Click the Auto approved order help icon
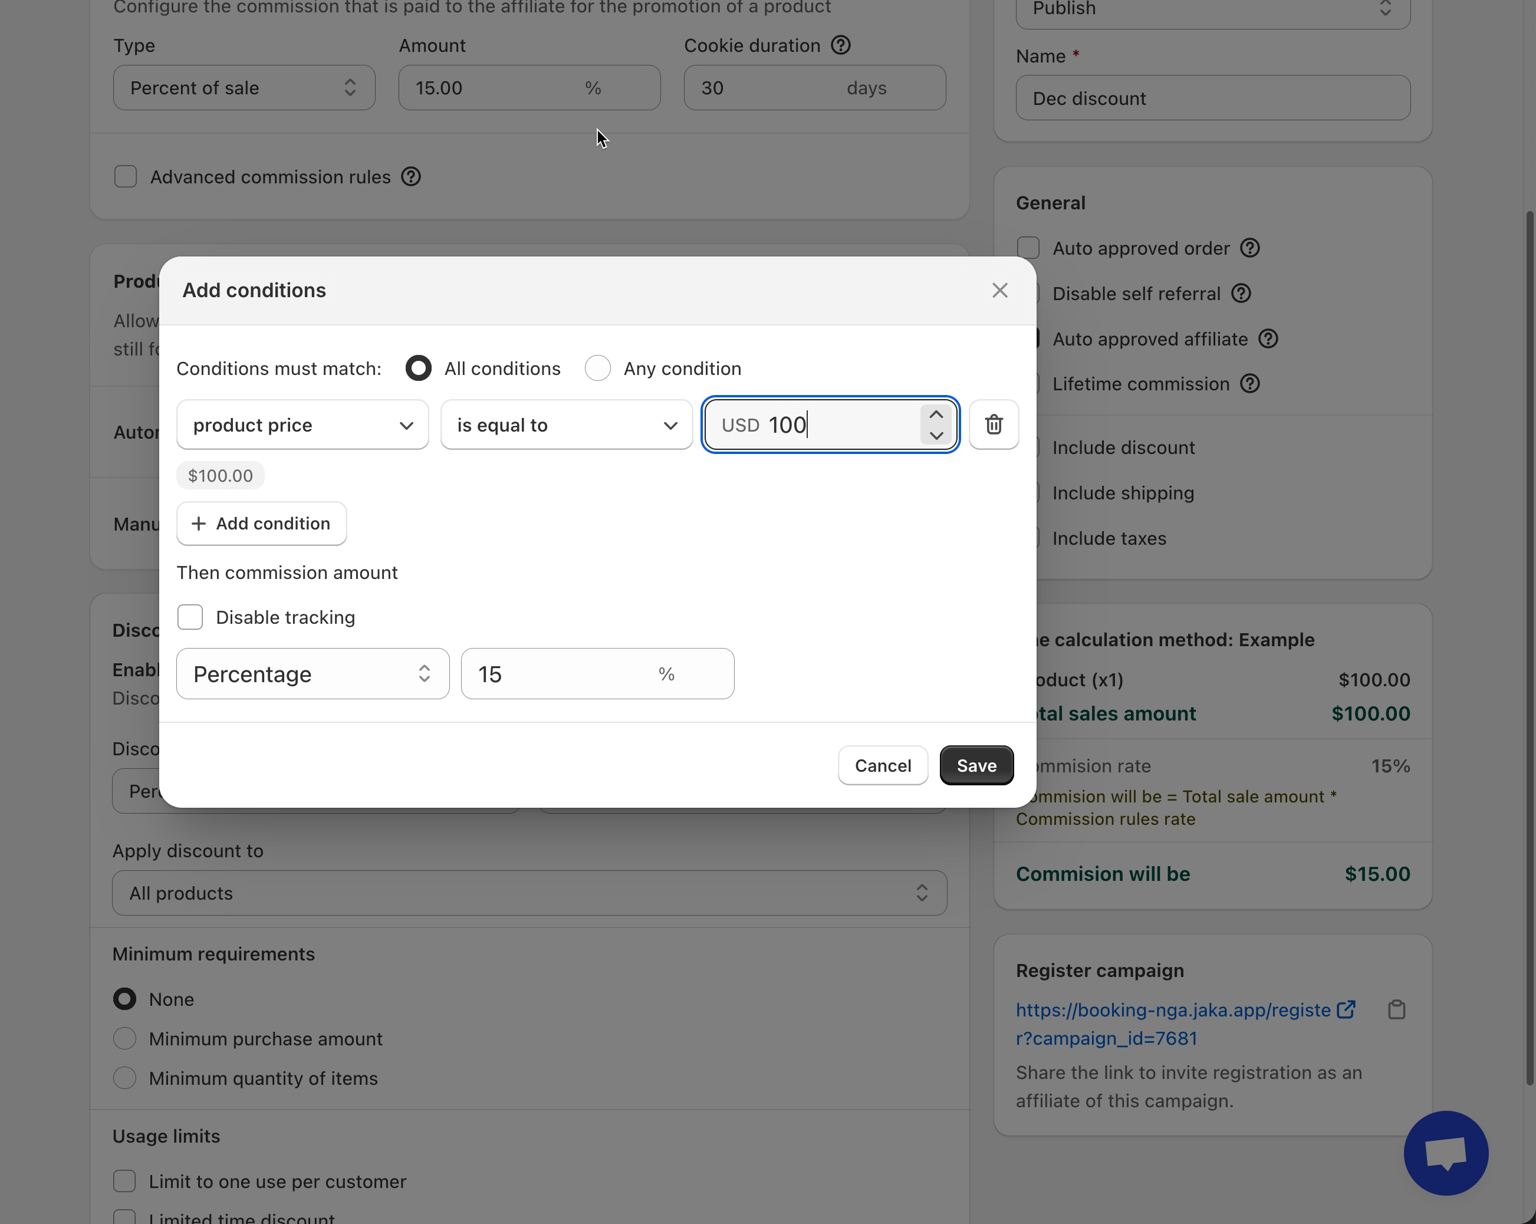This screenshot has width=1536, height=1224. [1250, 248]
